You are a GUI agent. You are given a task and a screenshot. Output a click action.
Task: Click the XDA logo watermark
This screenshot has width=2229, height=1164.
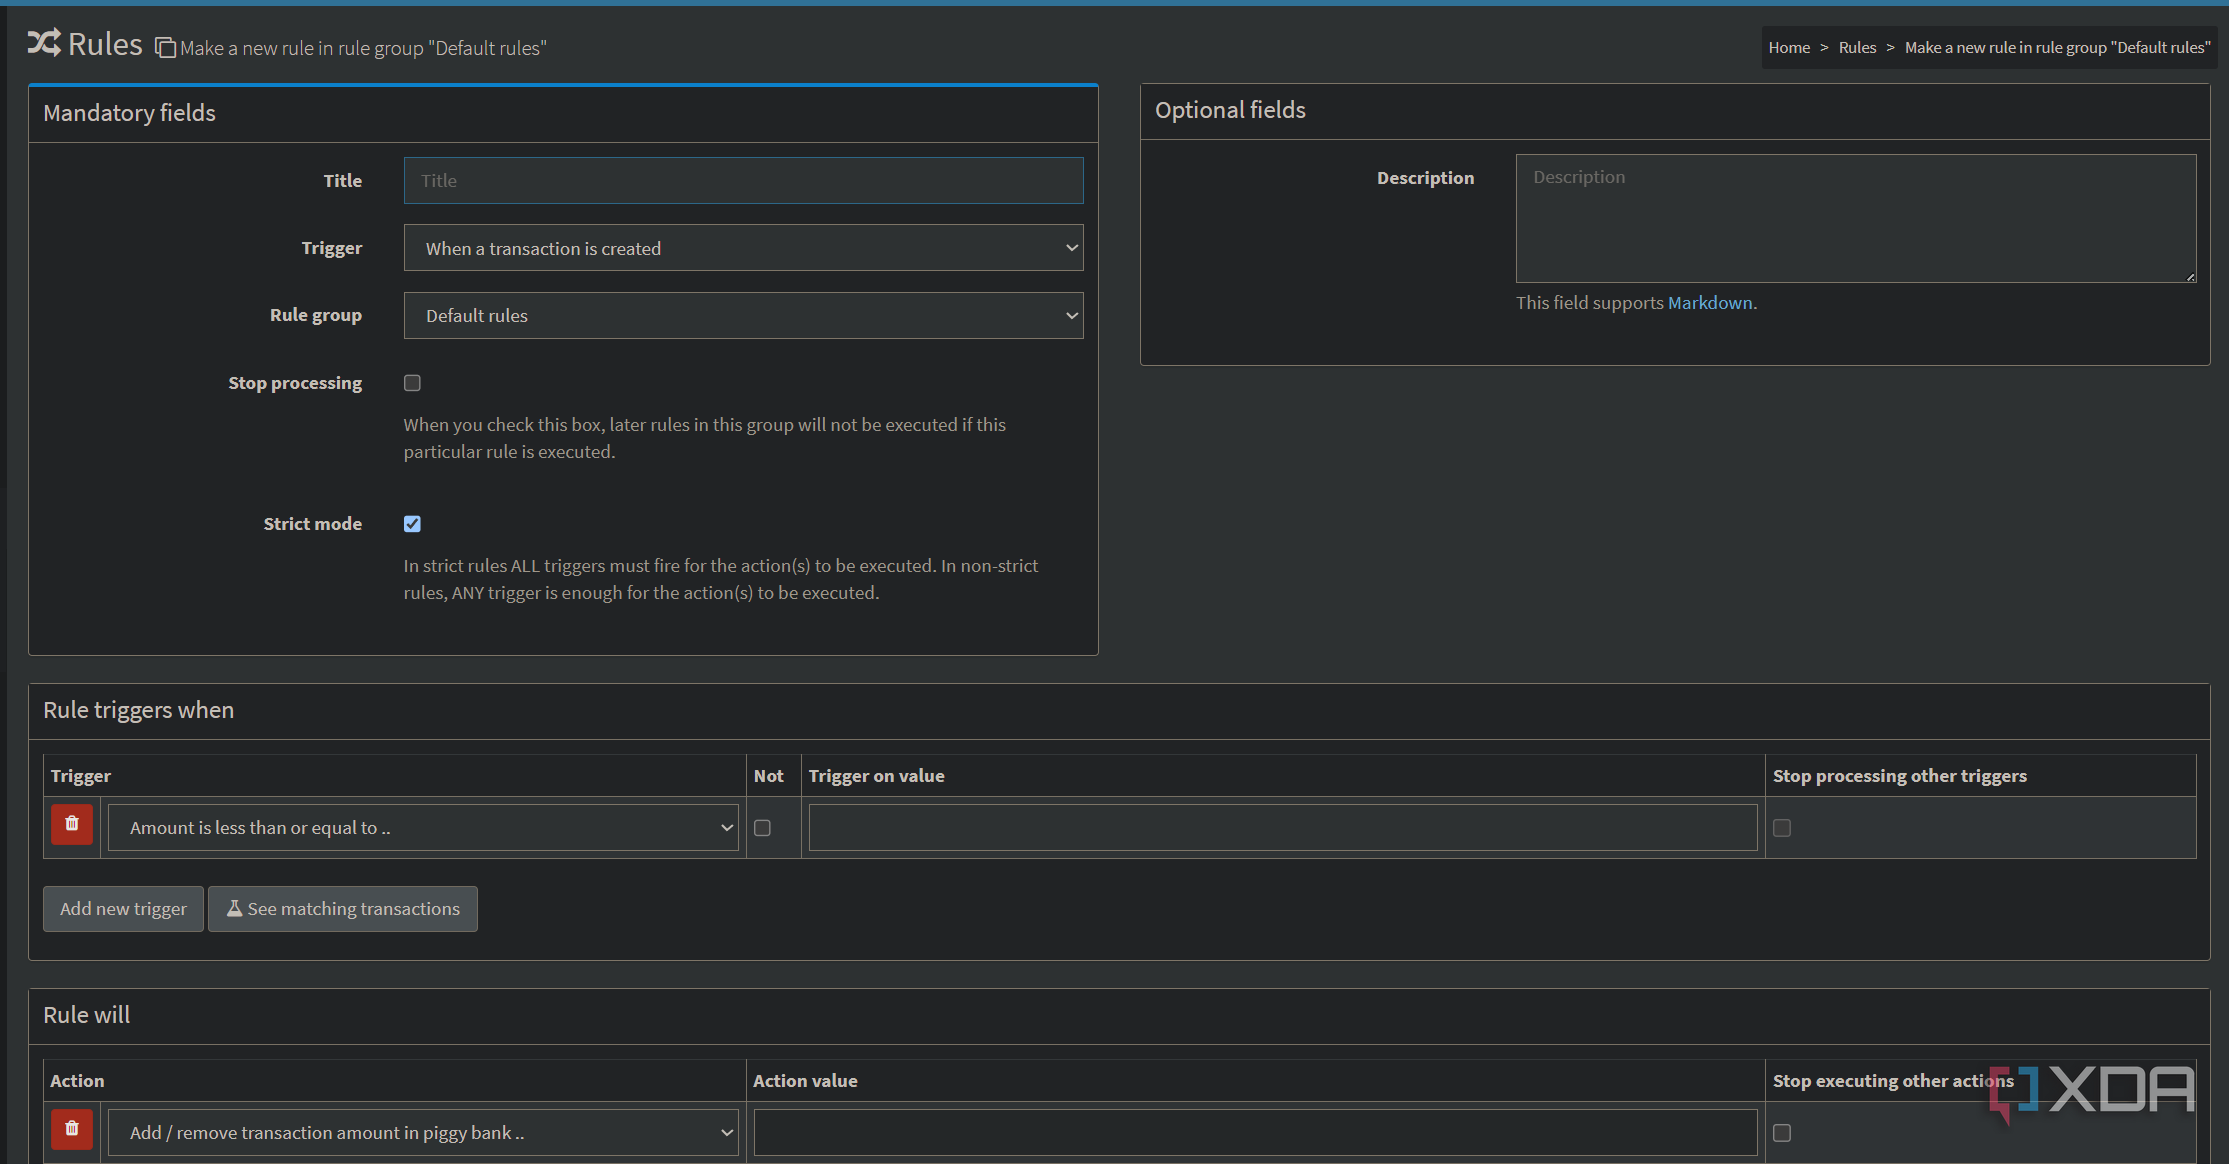coord(2092,1091)
